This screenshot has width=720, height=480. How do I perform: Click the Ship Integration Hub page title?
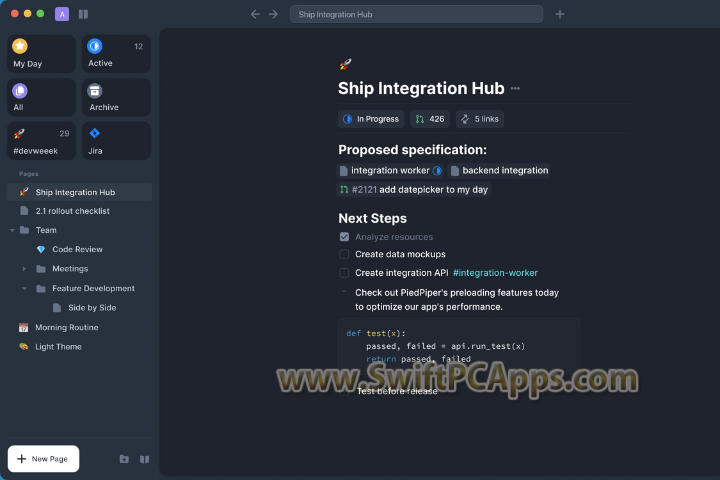tap(421, 88)
